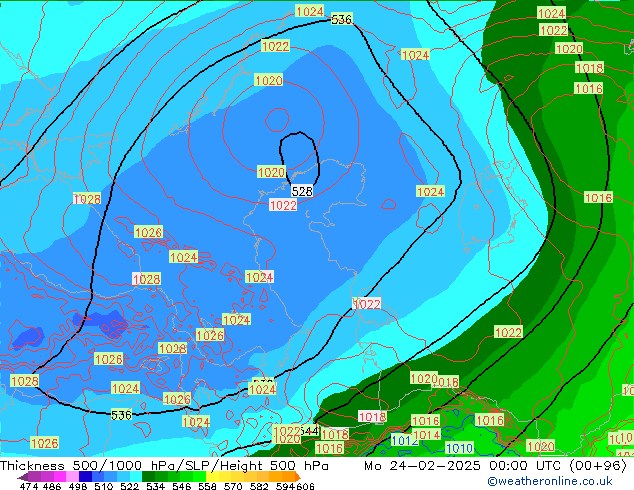Click the legend value 474
Image resolution: width=634 pixels, height=490 pixels.
[x=30, y=486]
